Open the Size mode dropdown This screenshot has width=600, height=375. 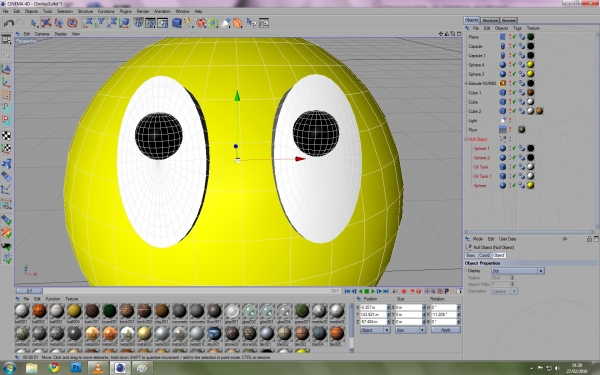coord(410,330)
